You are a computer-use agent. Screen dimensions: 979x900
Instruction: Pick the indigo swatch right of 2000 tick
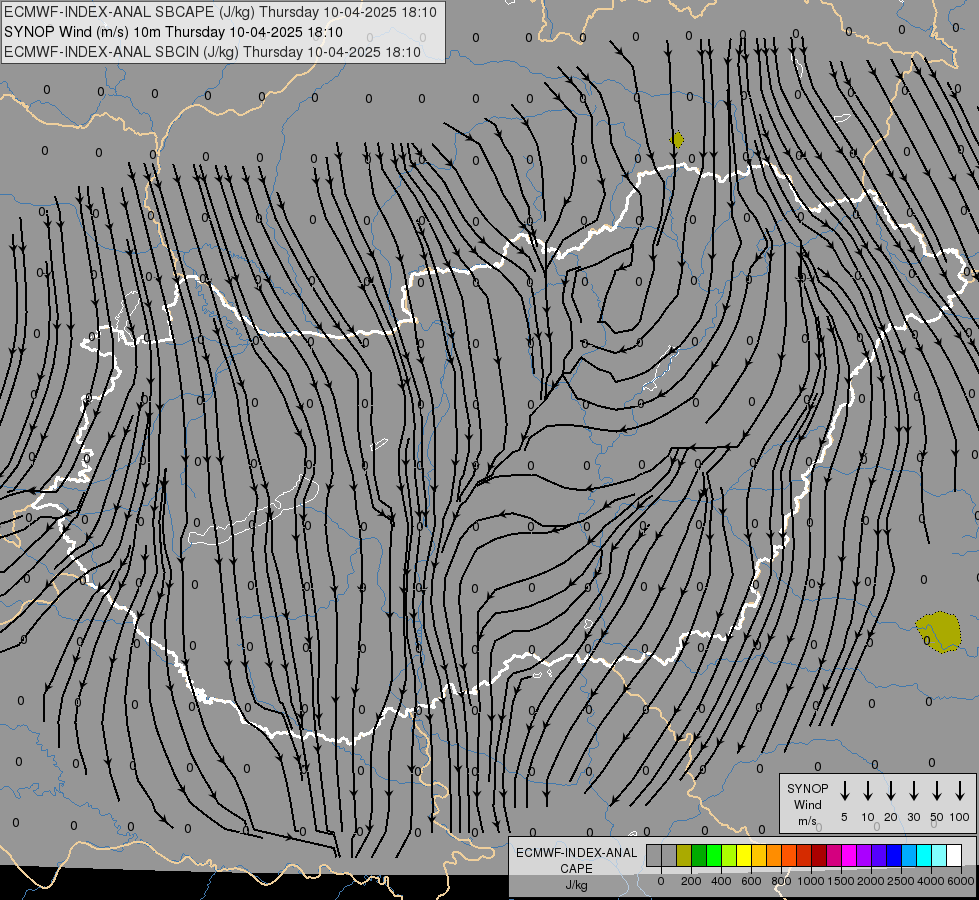(x=878, y=855)
